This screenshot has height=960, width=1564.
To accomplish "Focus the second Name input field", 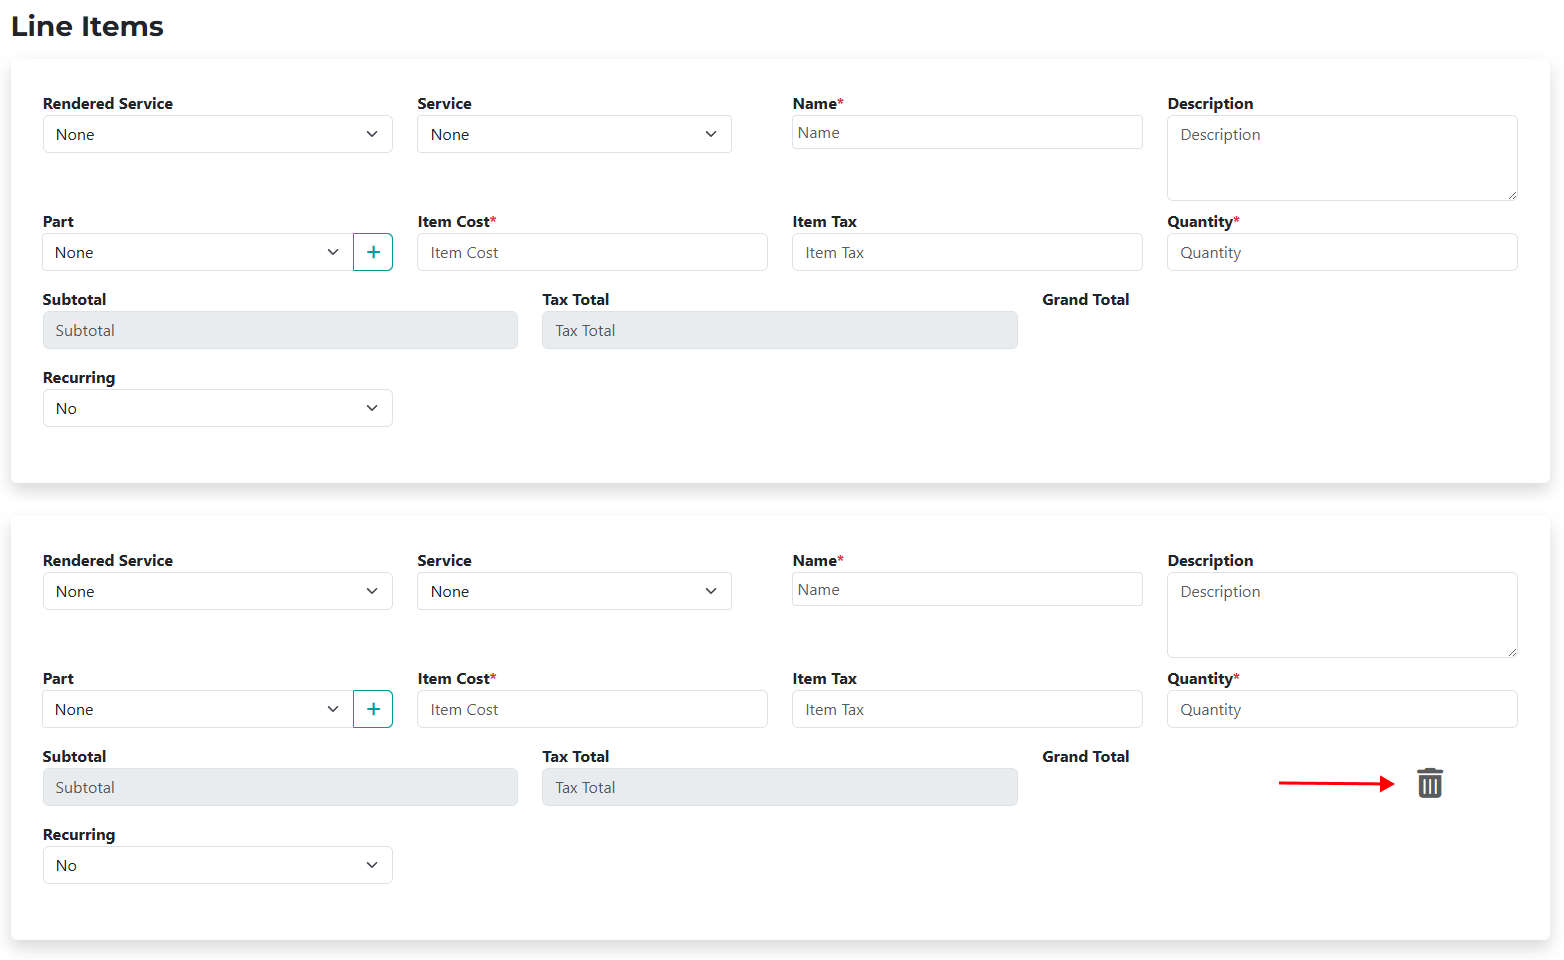I will point(966,590).
